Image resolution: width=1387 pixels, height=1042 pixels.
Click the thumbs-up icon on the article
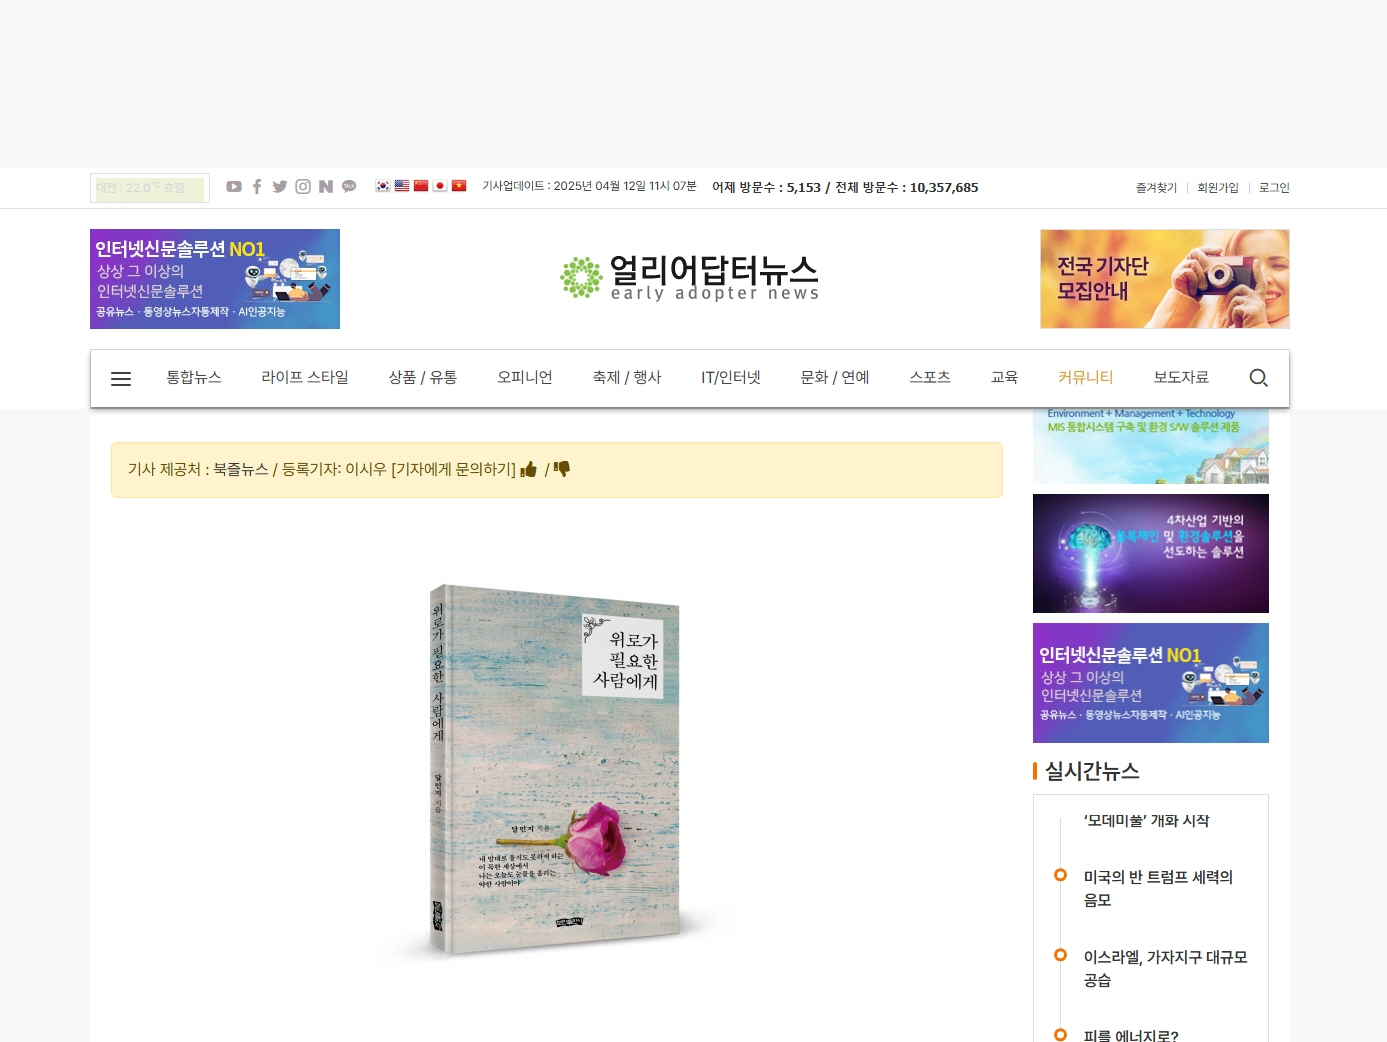tap(529, 469)
